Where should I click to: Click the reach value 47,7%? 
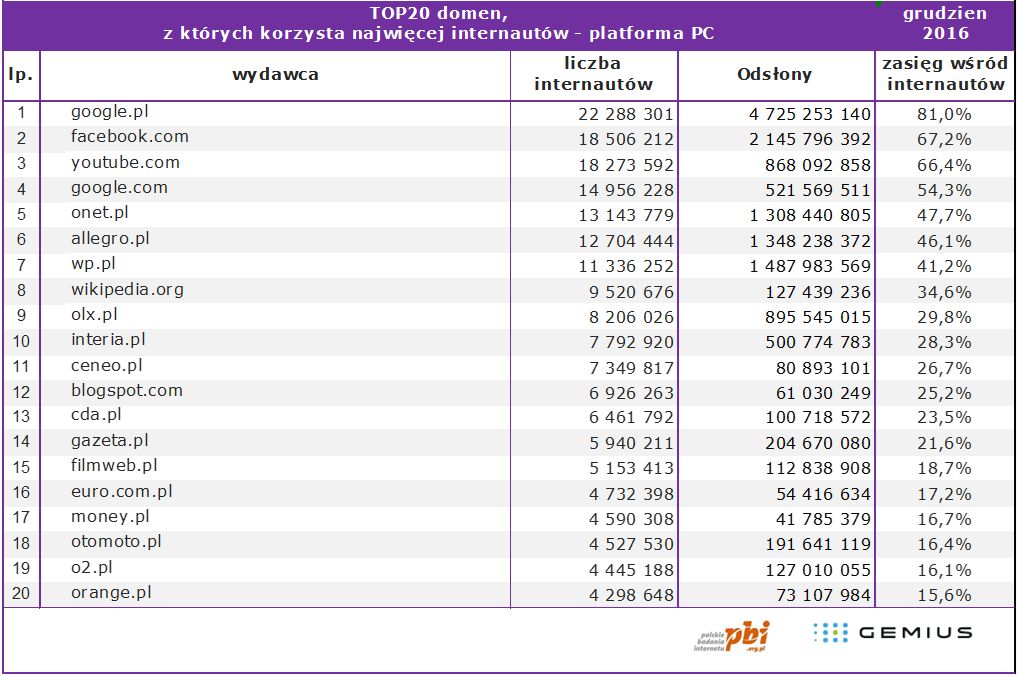(x=944, y=216)
